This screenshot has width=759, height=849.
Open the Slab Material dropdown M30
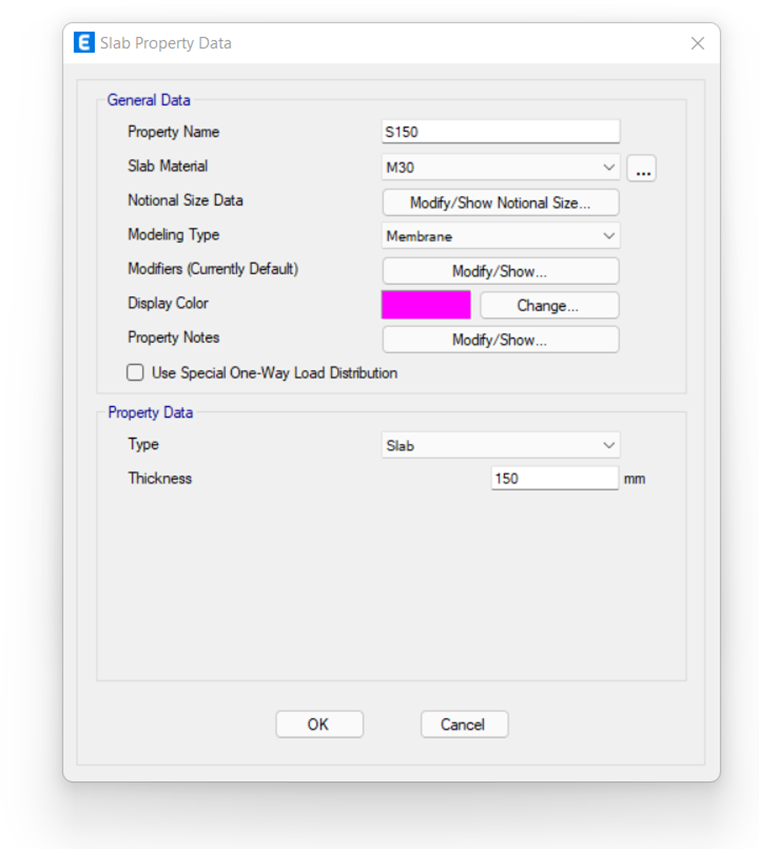point(500,167)
